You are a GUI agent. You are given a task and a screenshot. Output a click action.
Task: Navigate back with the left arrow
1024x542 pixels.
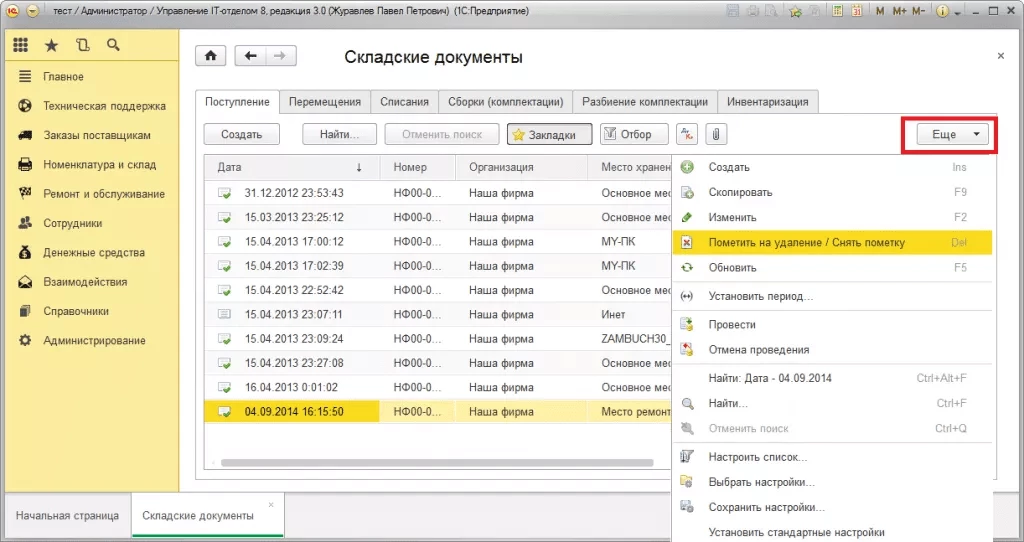click(250, 56)
